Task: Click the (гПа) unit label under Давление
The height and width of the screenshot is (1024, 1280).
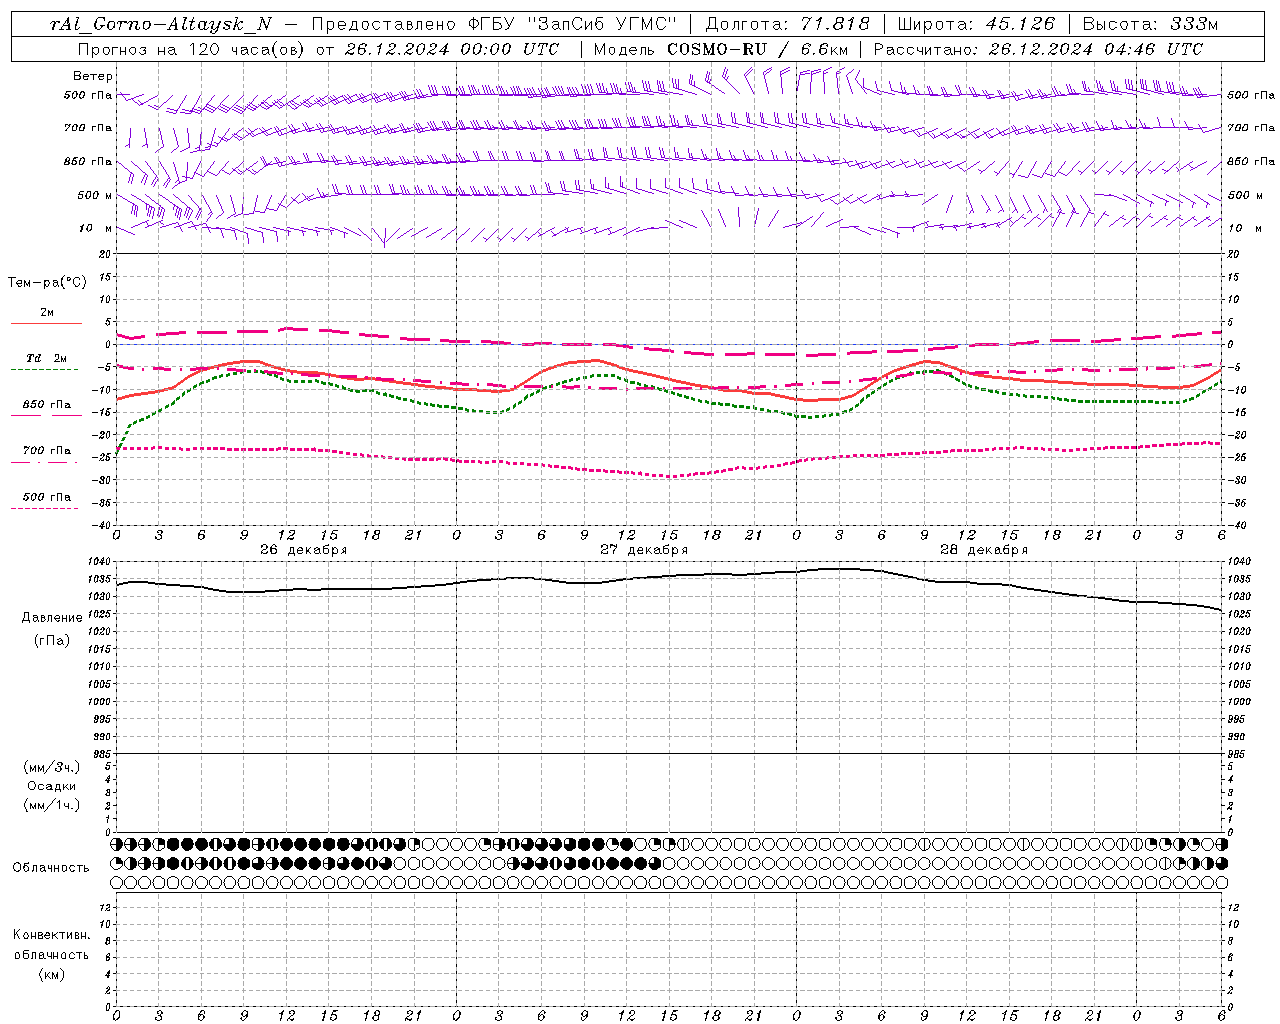Action: tap(52, 640)
